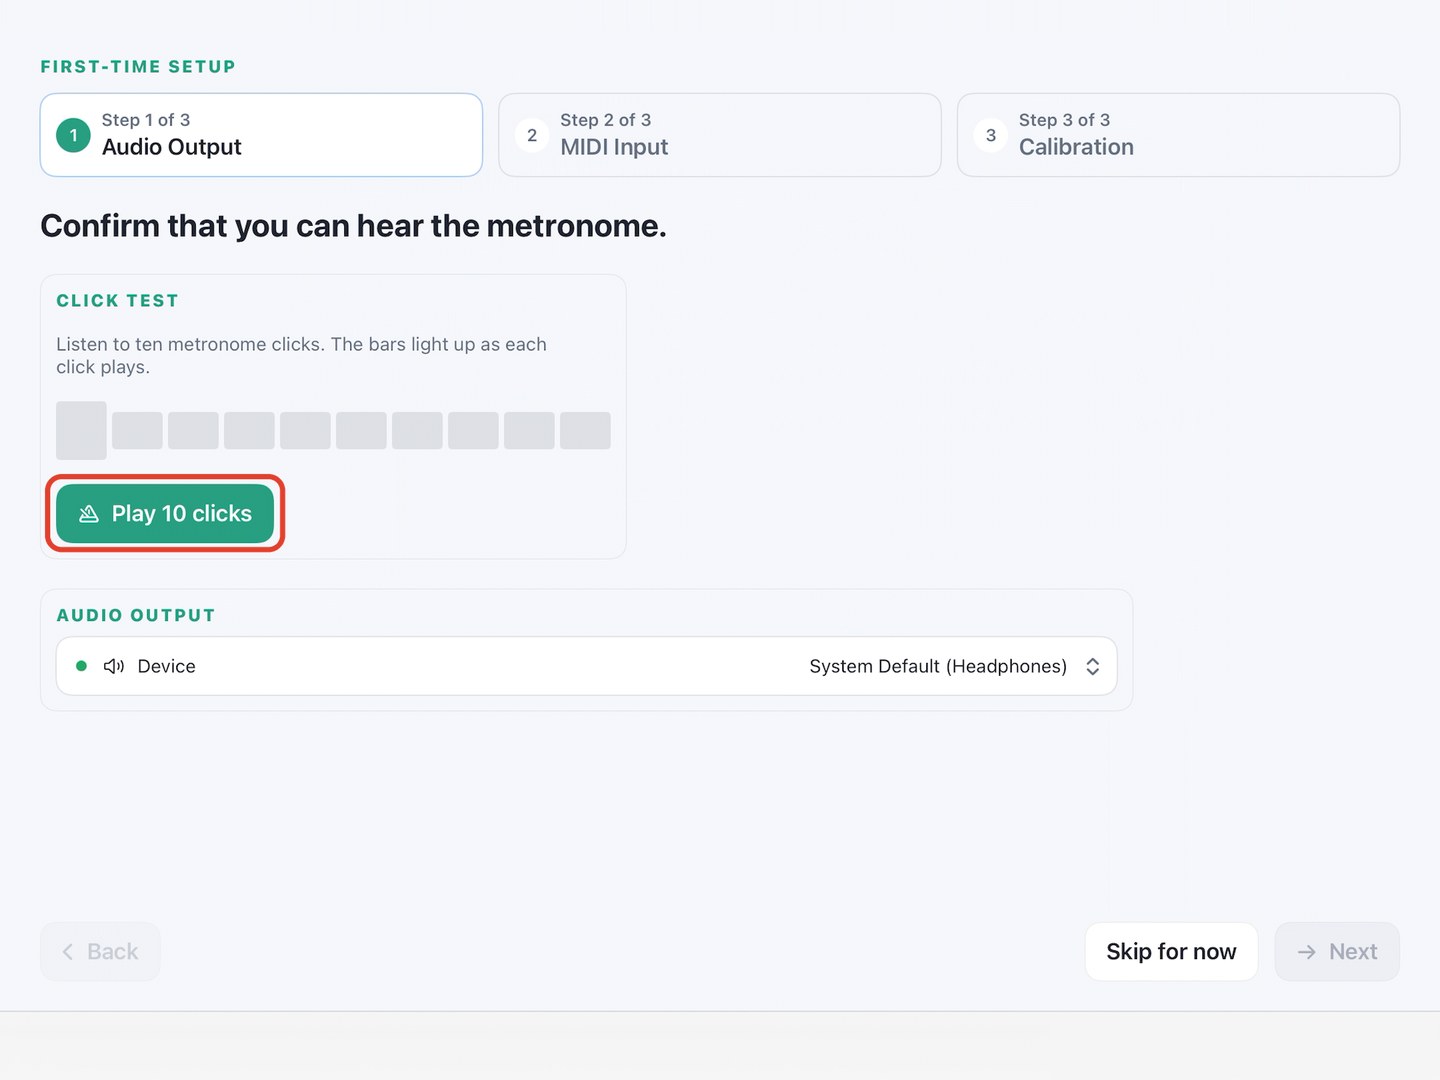
Task: Click the up-down chevron beside System Default (Headphones)
Action: [1093, 666]
